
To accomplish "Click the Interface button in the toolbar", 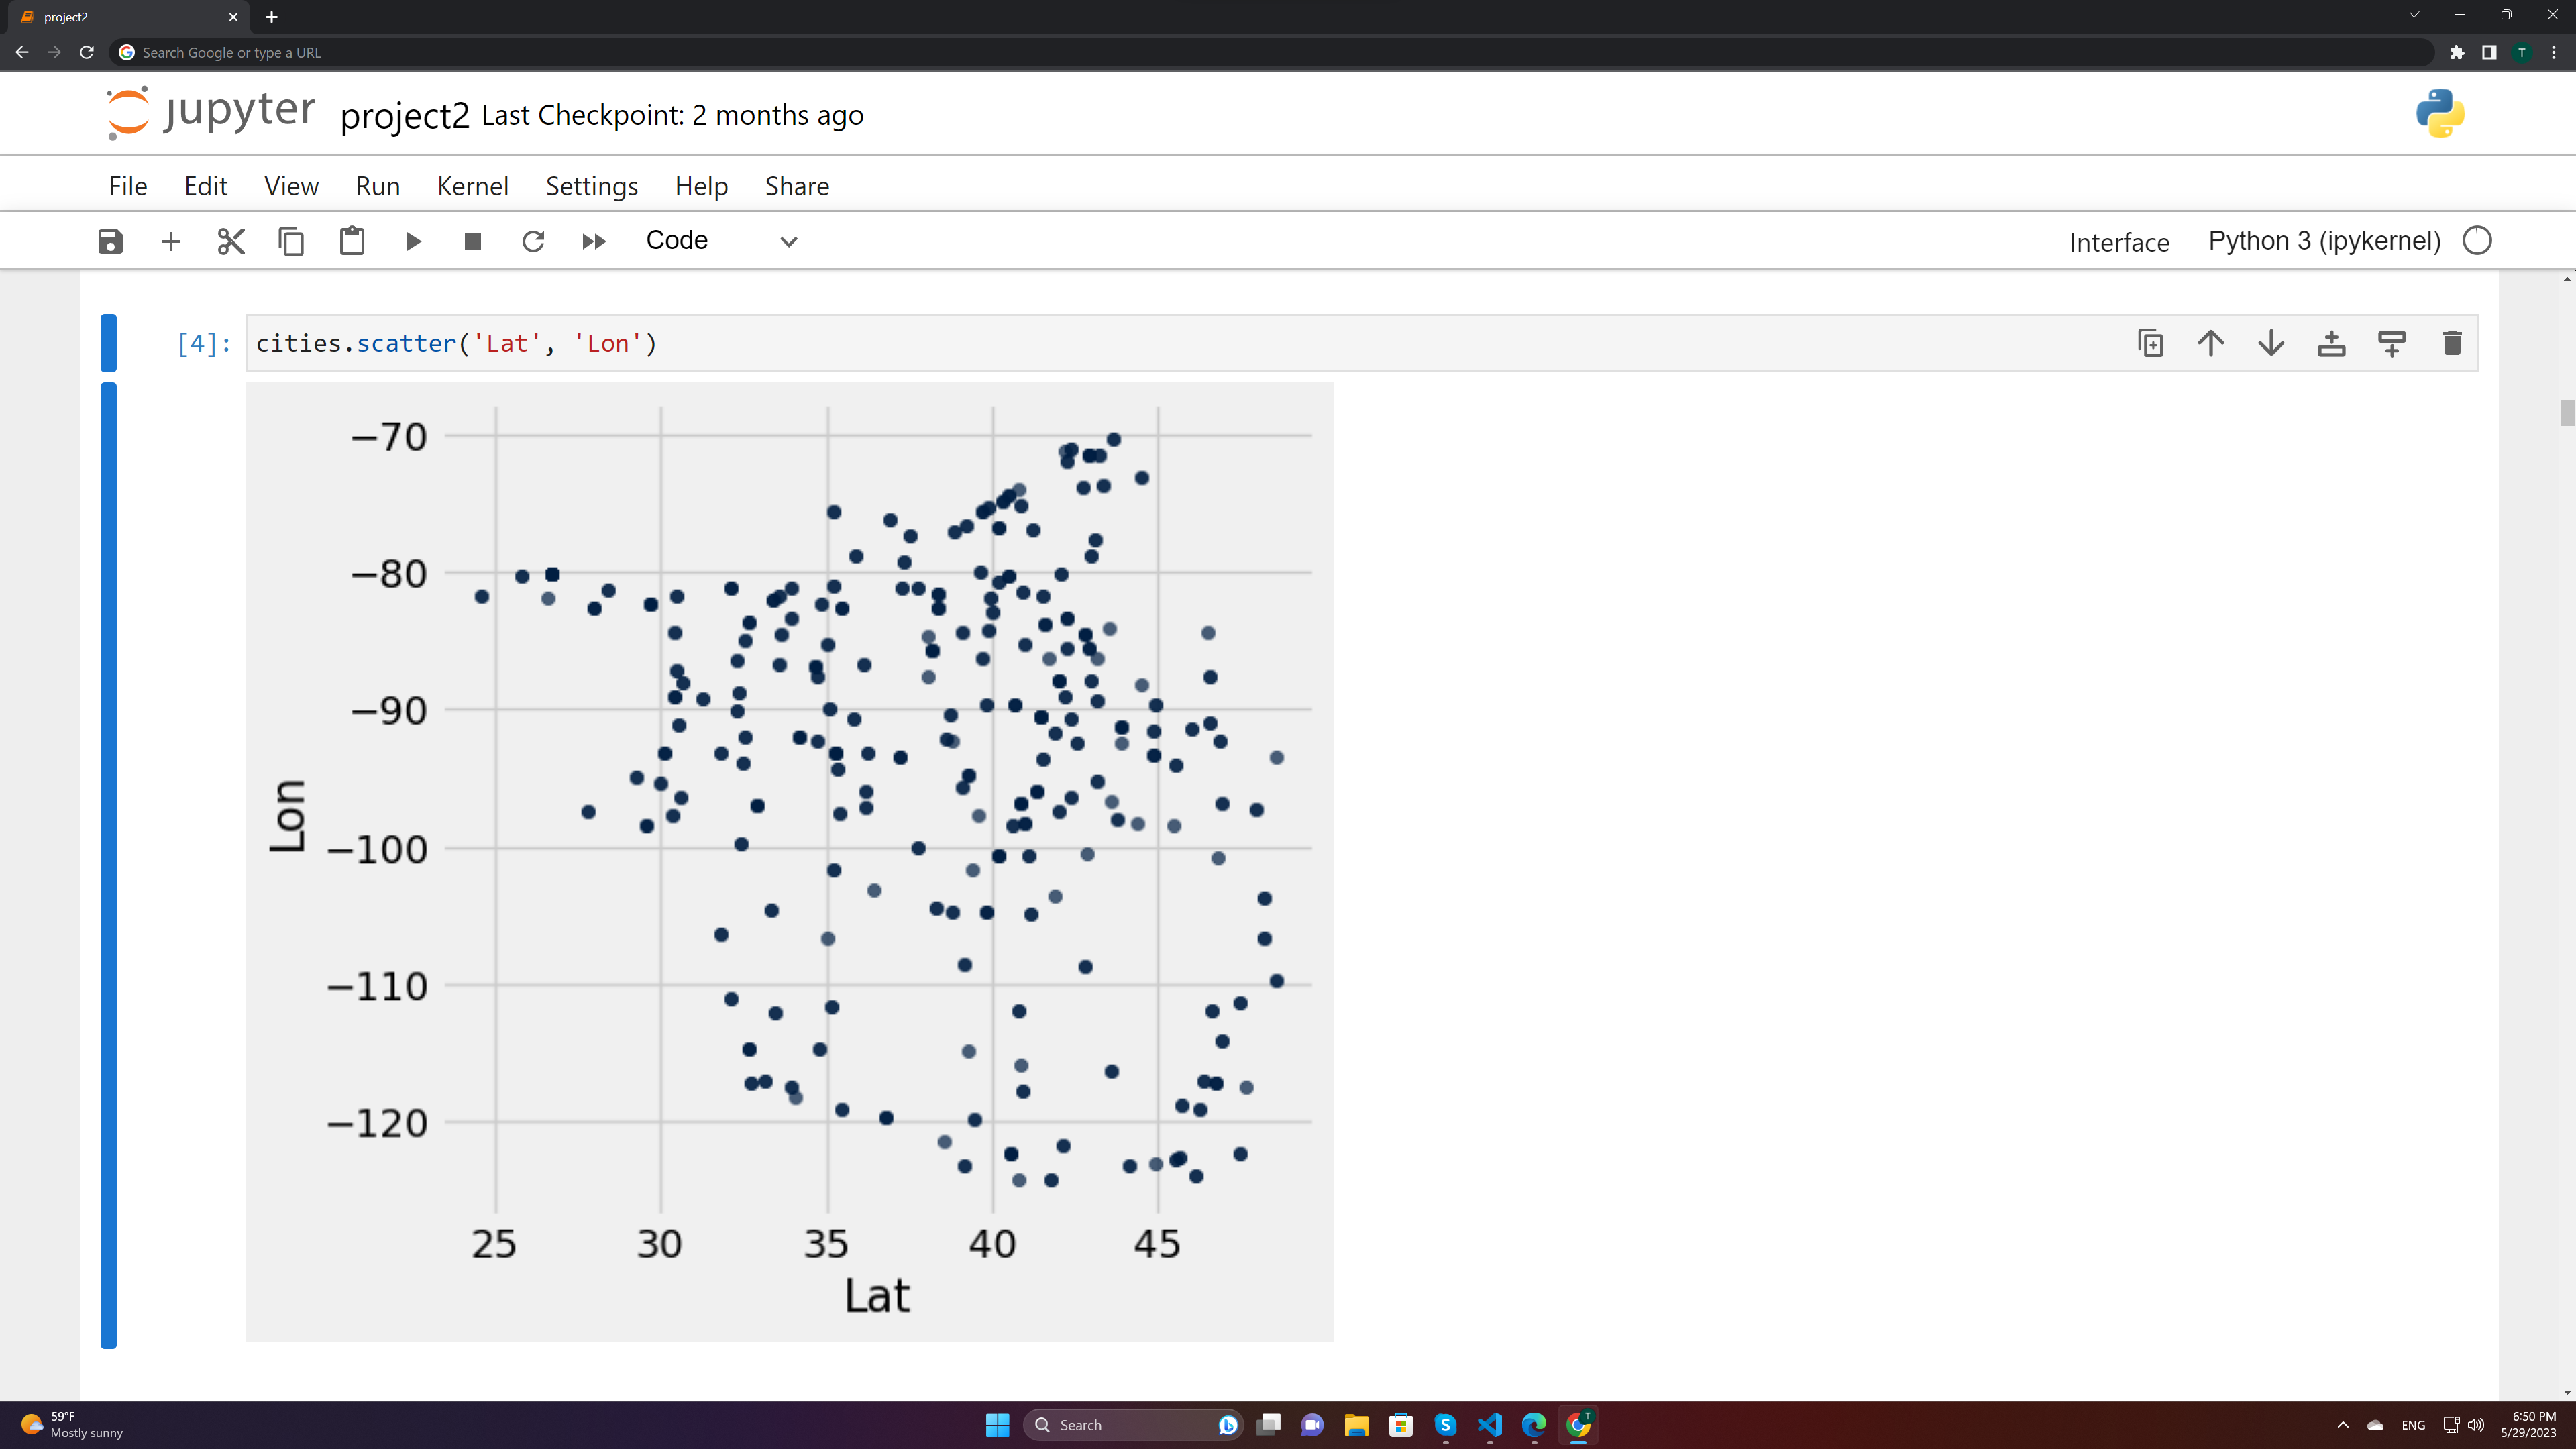I will click(x=2119, y=242).
